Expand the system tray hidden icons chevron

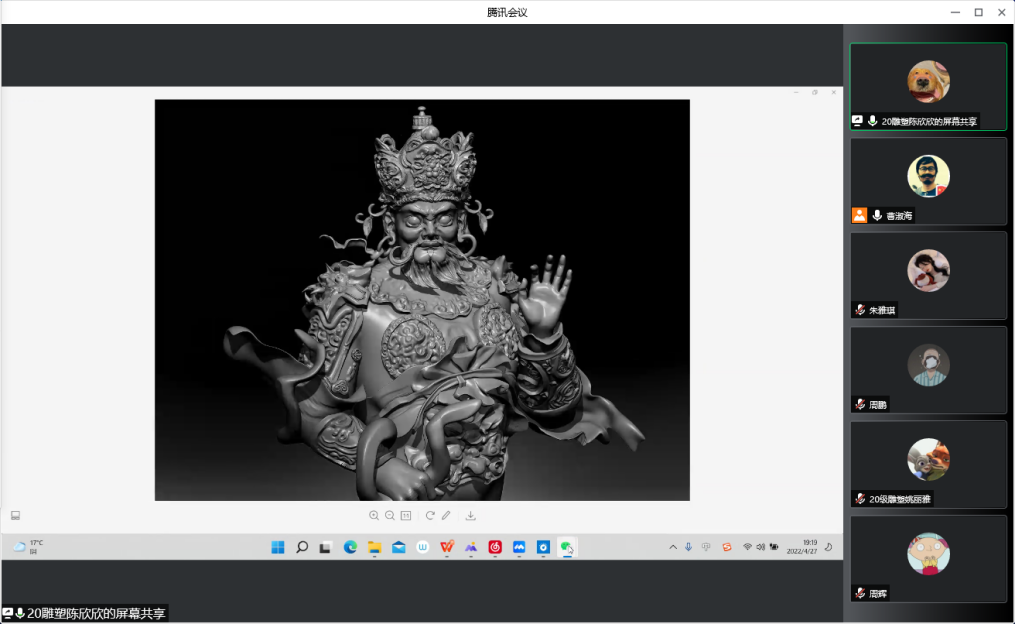[x=673, y=547]
